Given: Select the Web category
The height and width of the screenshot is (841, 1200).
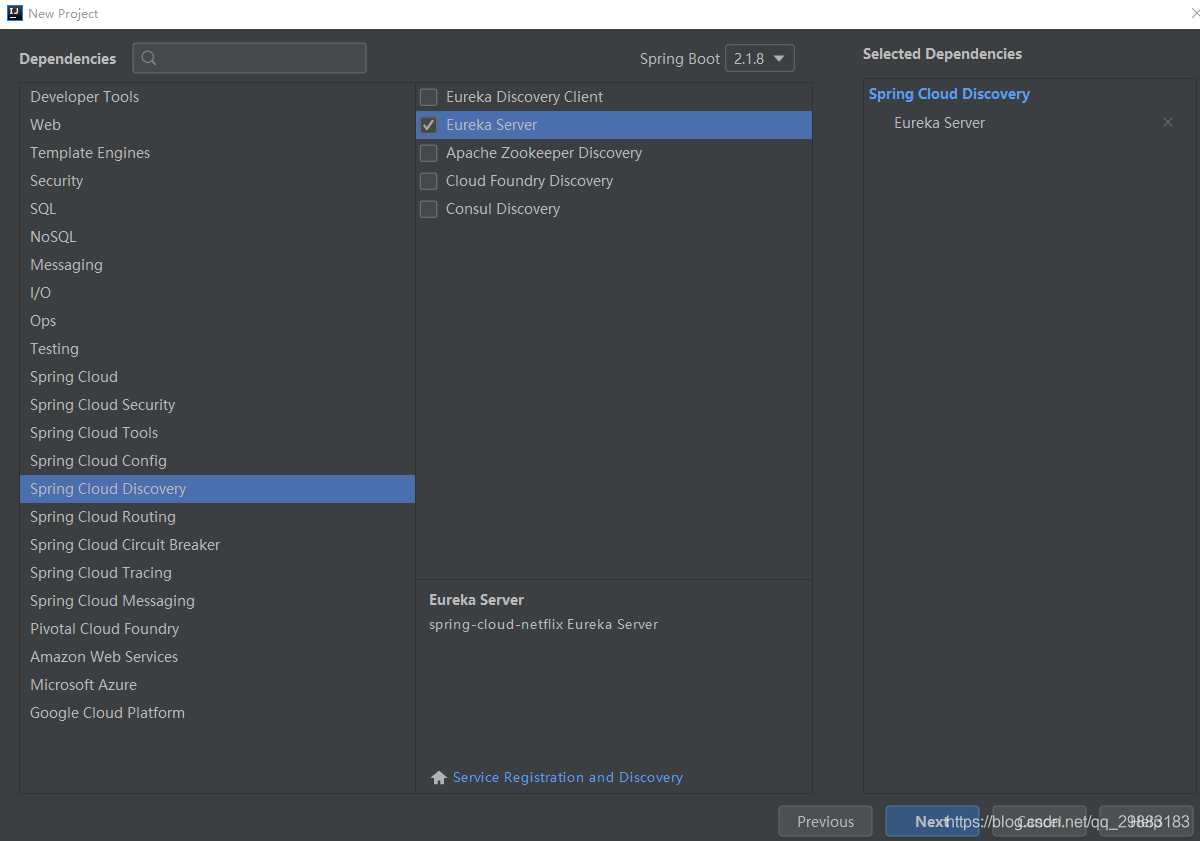Looking at the screenshot, I should [217, 125].
